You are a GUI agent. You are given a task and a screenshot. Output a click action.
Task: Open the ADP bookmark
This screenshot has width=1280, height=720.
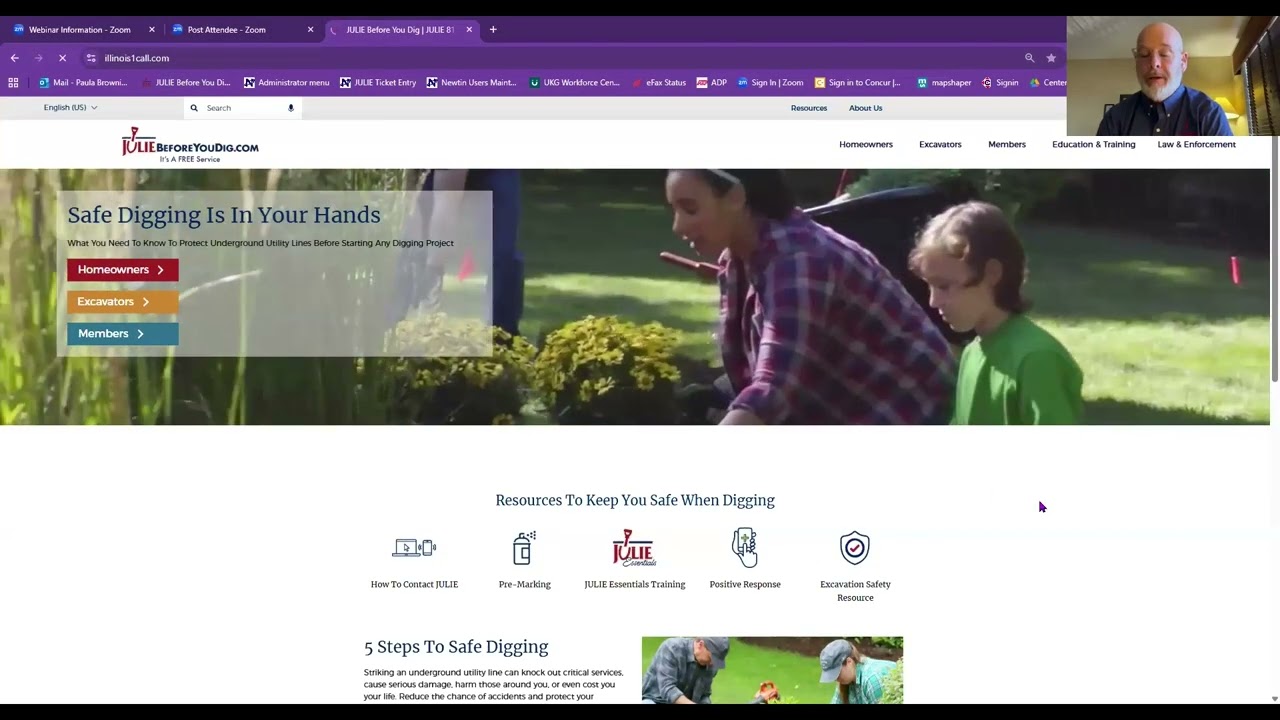[712, 83]
